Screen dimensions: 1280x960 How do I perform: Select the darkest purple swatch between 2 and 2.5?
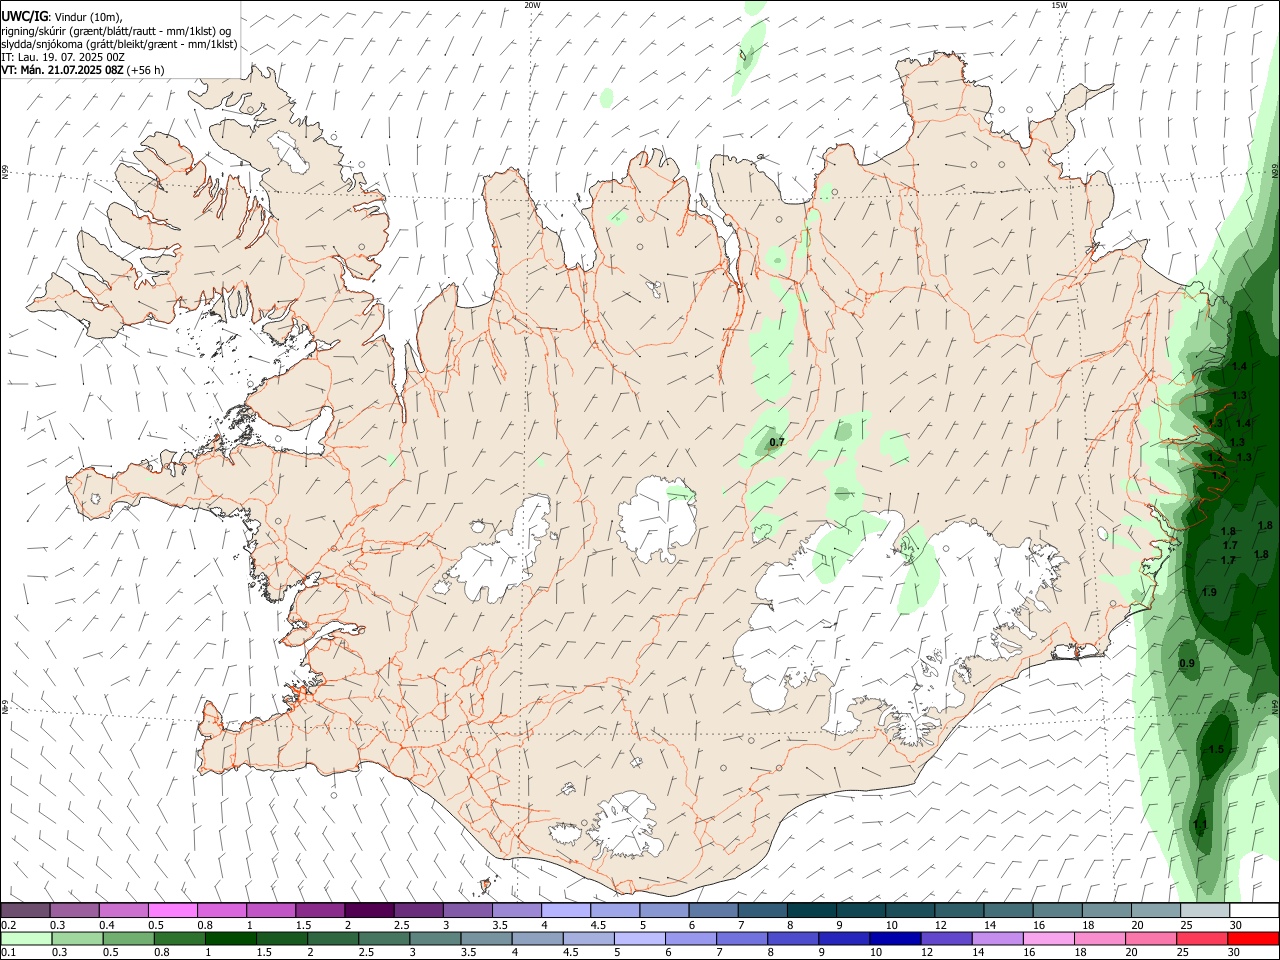tap(368, 911)
